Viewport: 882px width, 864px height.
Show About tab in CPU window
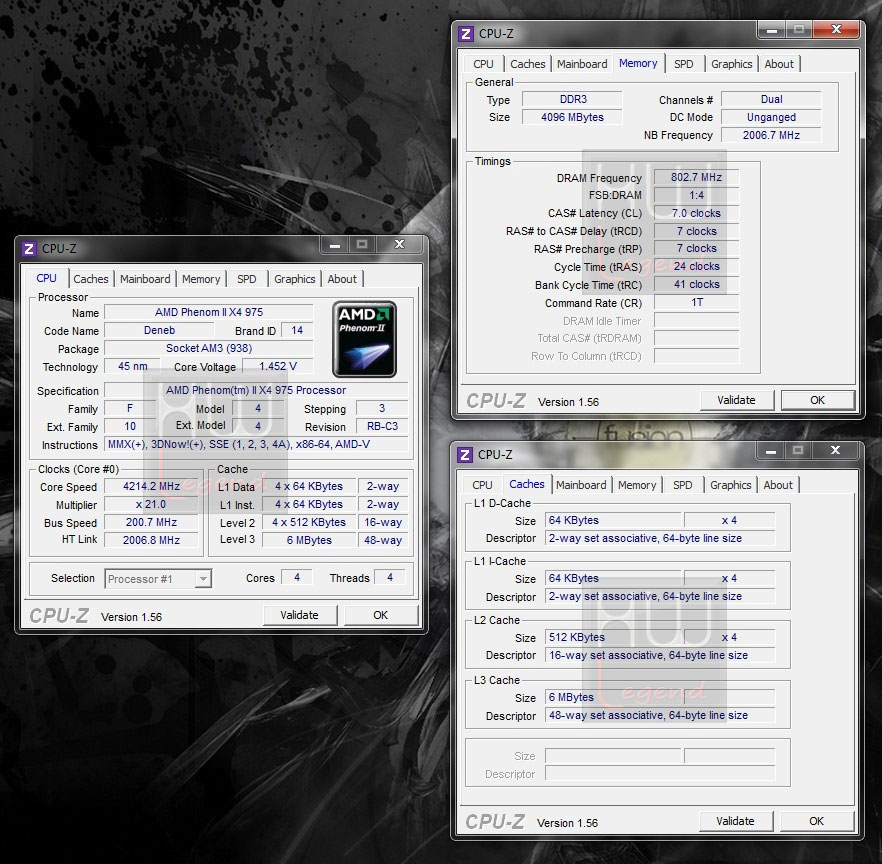[342, 279]
